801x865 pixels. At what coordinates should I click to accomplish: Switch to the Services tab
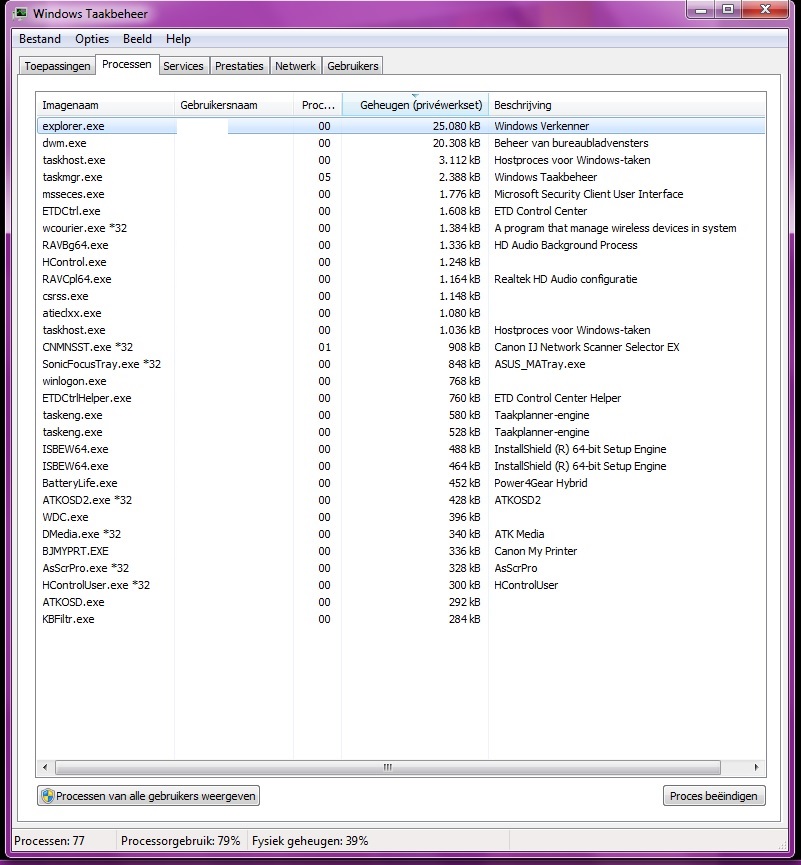[183, 66]
